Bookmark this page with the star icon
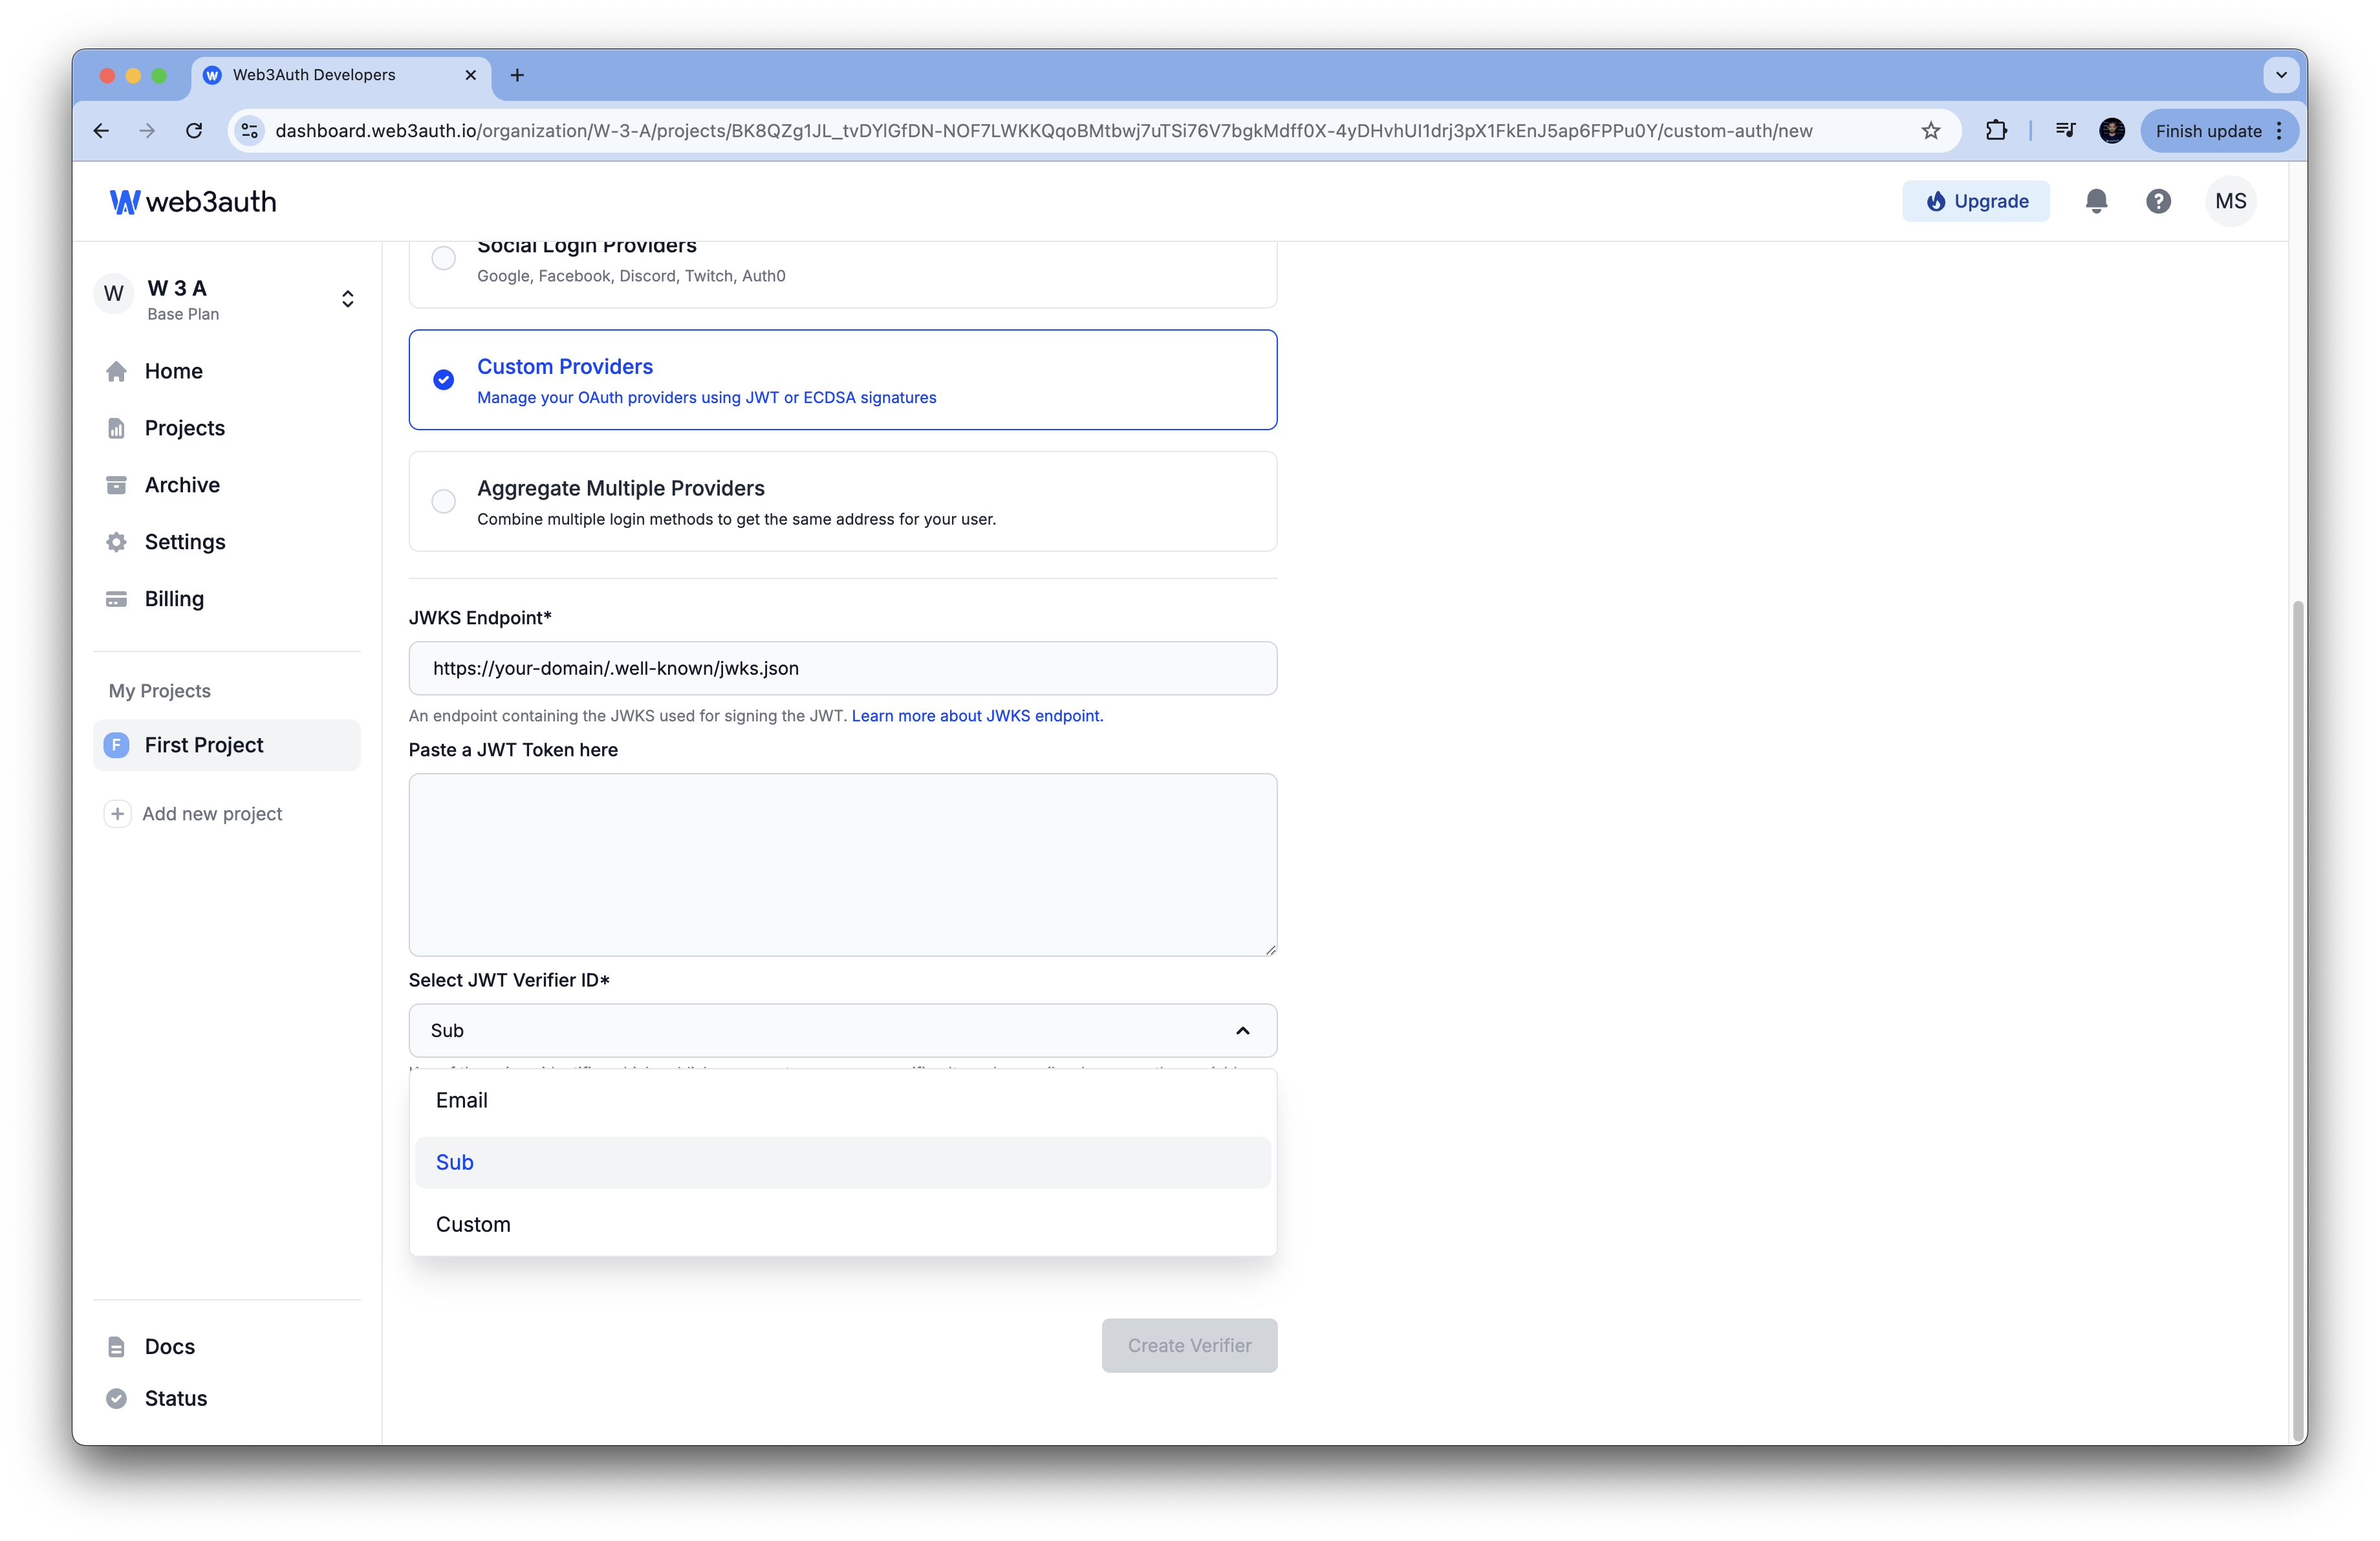Viewport: 2380px width, 1541px height. [x=1930, y=131]
